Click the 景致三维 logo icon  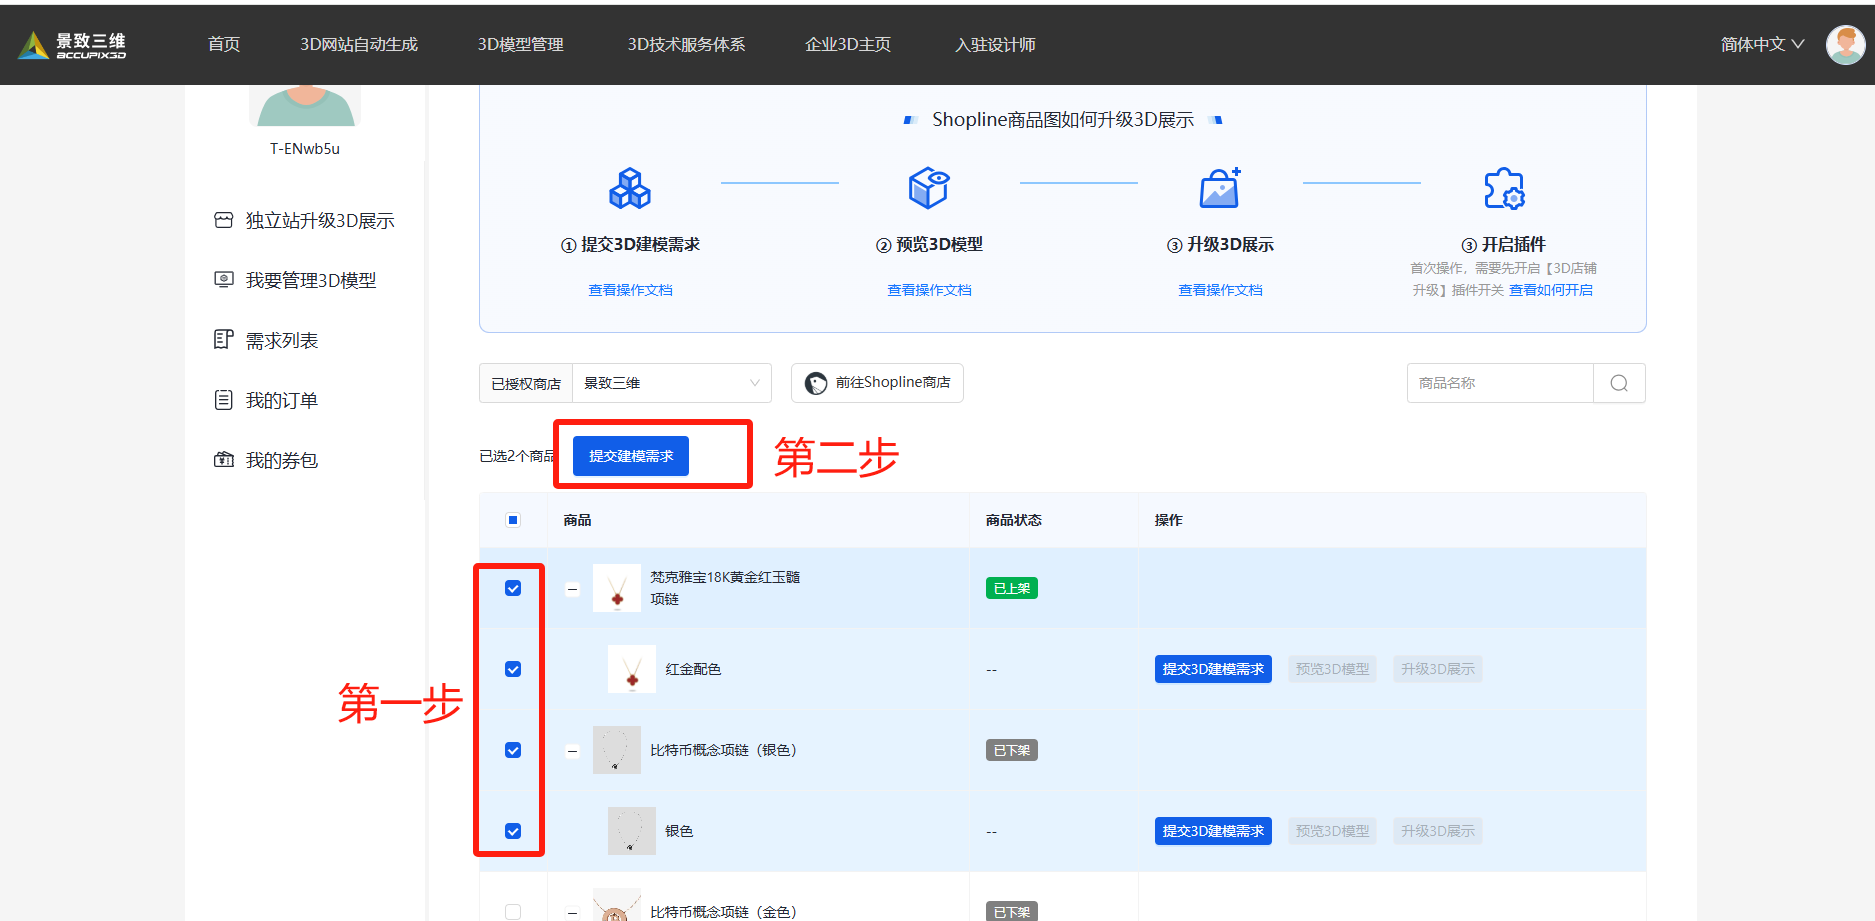(34, 45)
